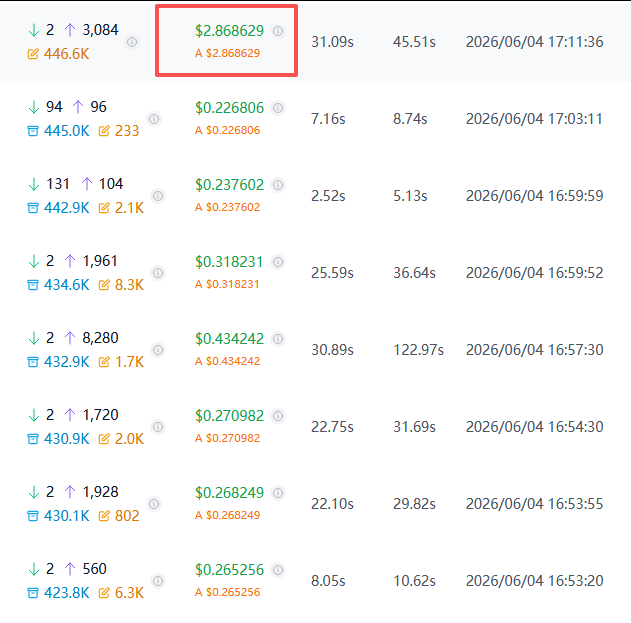
Task: Click the 122.97s duration value
Action: click(419, 350)
